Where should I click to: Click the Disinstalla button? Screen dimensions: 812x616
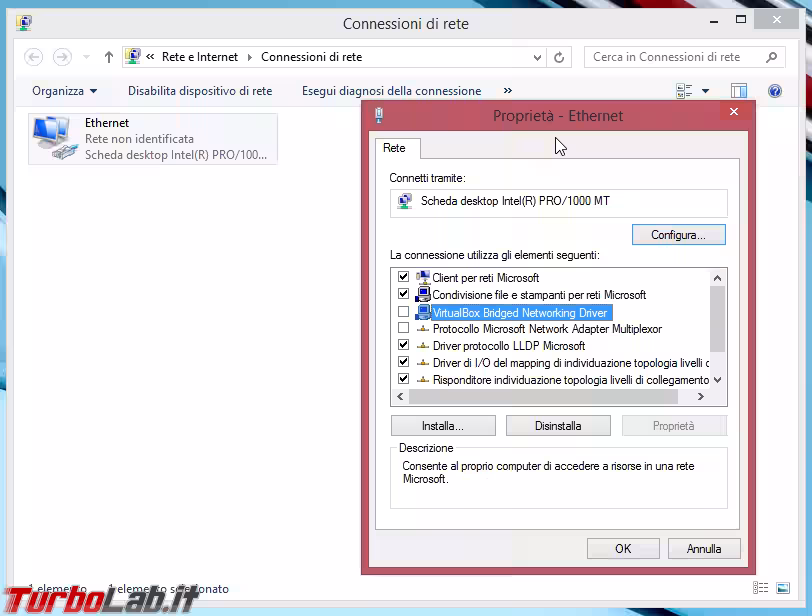point(558,424)
